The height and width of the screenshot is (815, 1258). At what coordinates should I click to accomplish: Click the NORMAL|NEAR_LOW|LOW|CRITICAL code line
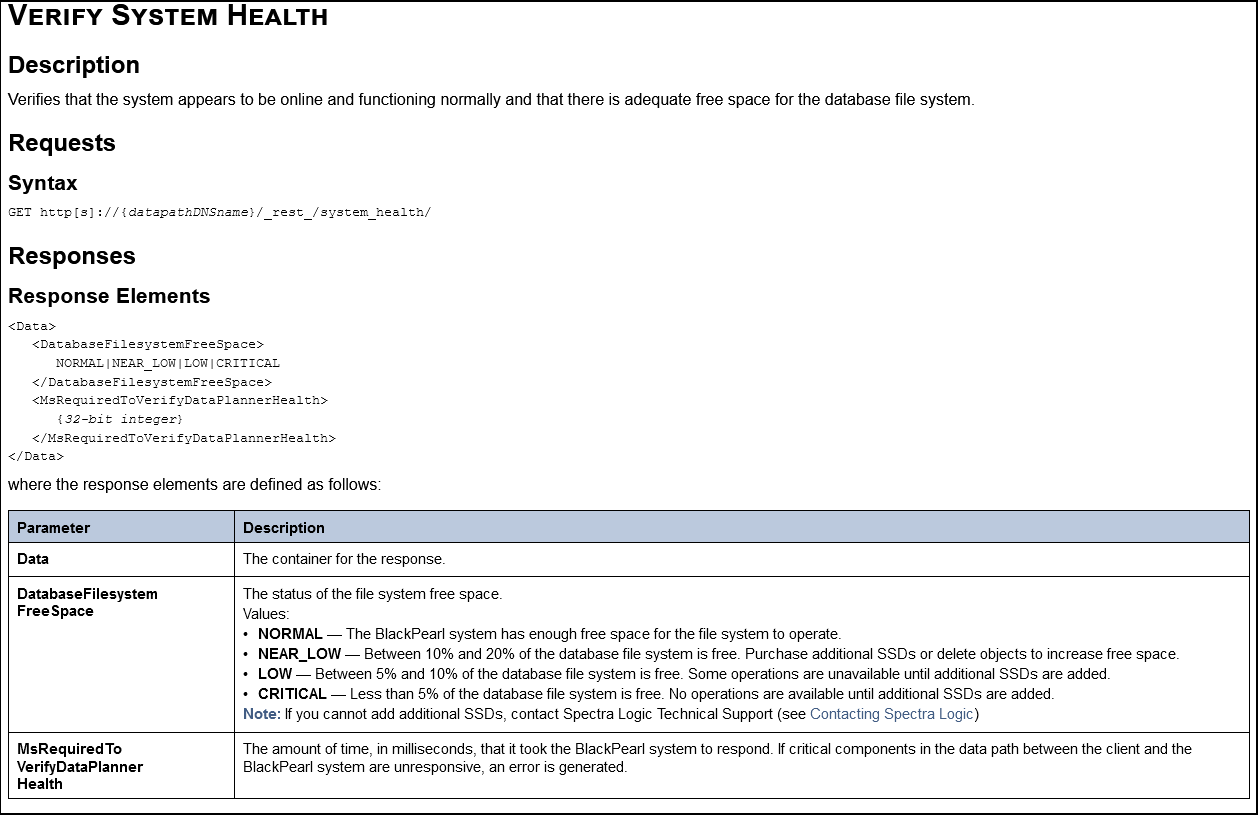(x=168, y=363)
